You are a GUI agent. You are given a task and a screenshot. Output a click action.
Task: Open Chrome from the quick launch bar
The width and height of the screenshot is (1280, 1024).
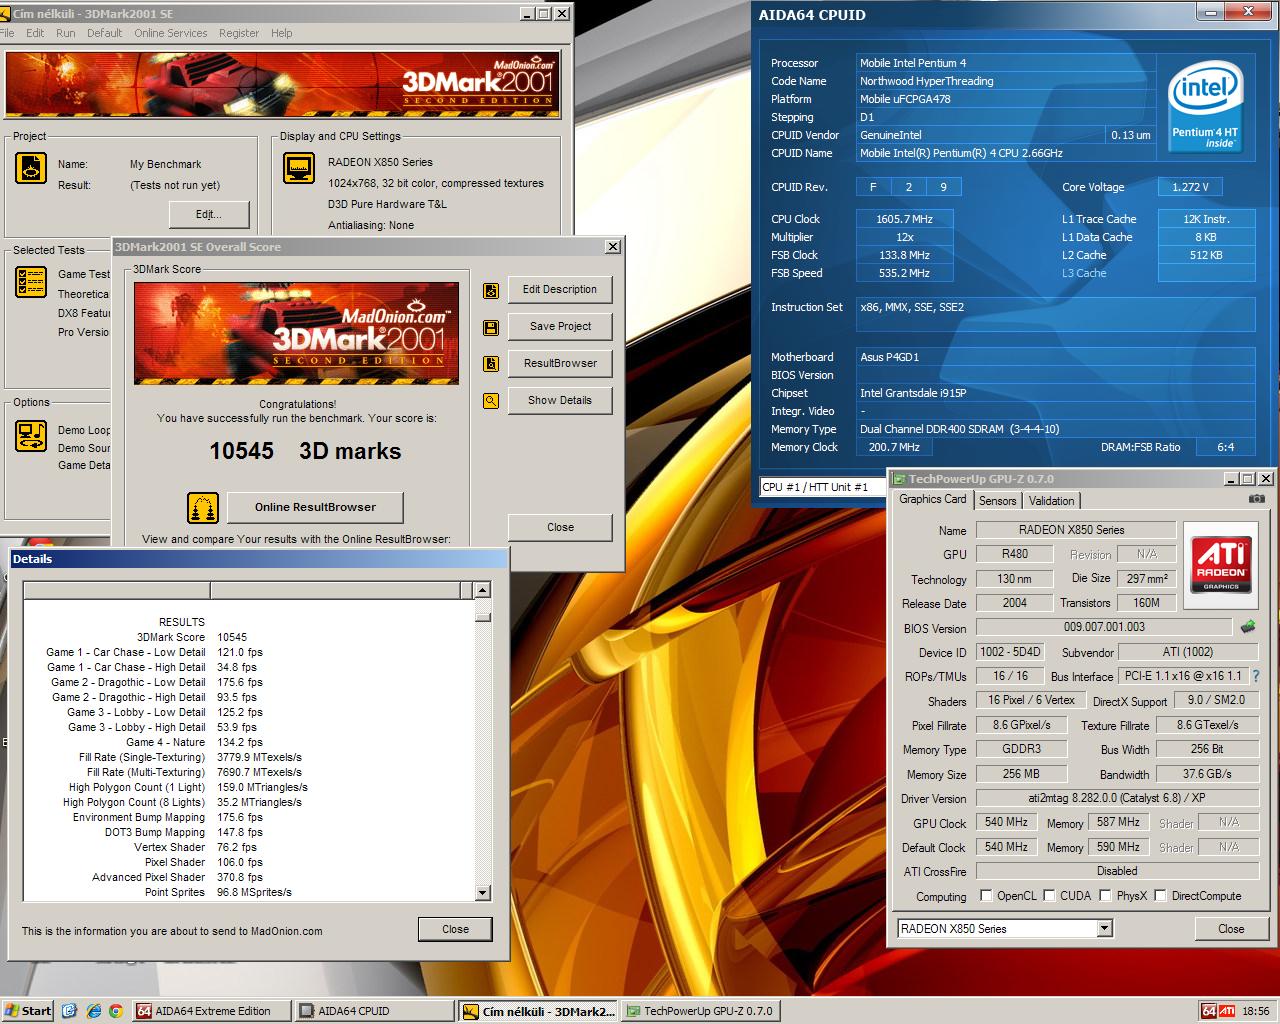click(115, 1011)
